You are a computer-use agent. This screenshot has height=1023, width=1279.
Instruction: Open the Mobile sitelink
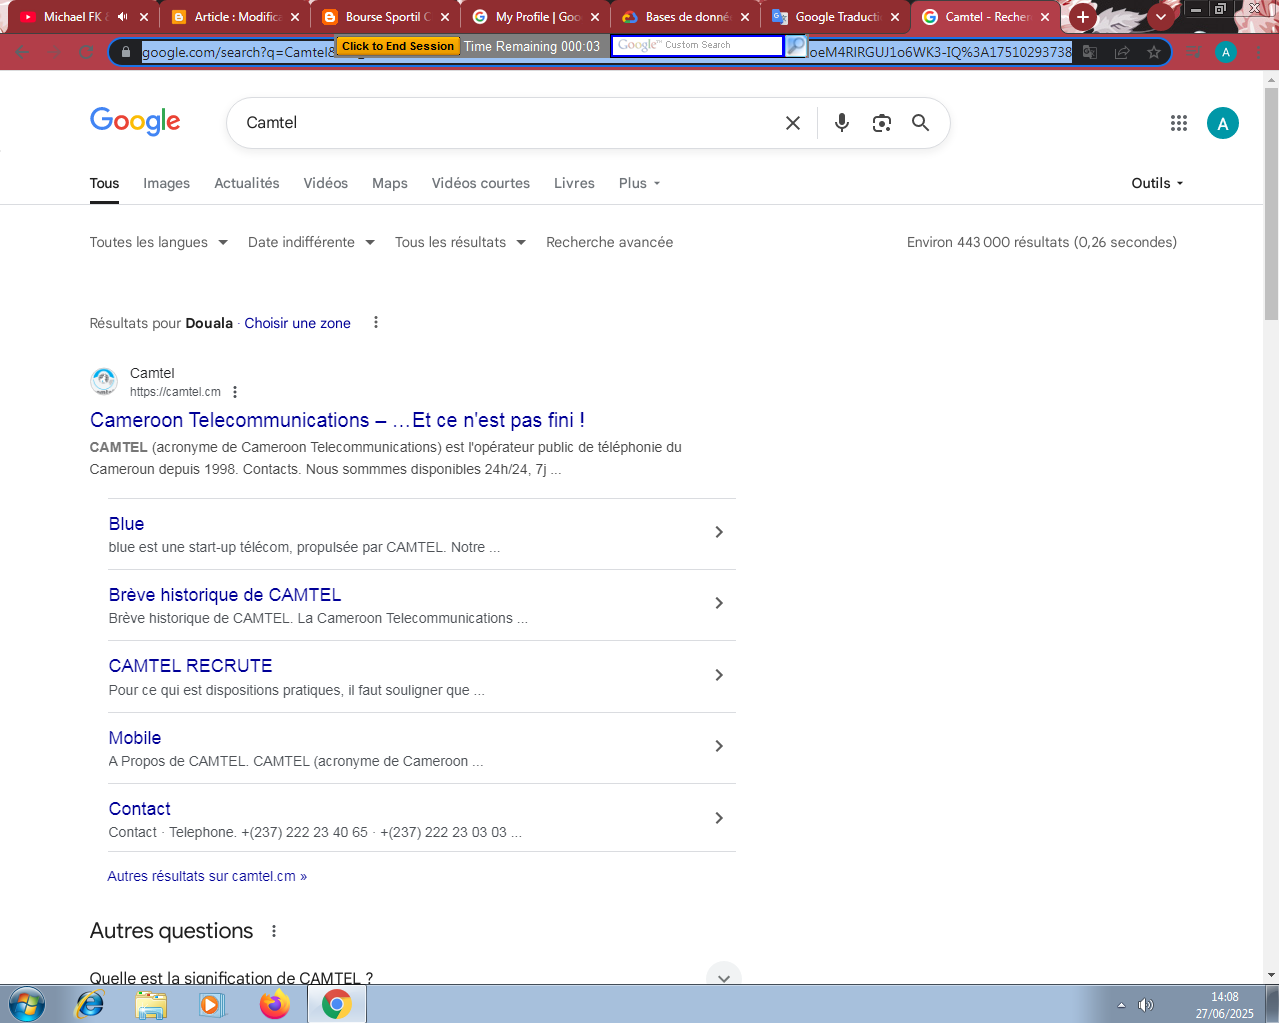pyautogui.click(x=135, y=738)
